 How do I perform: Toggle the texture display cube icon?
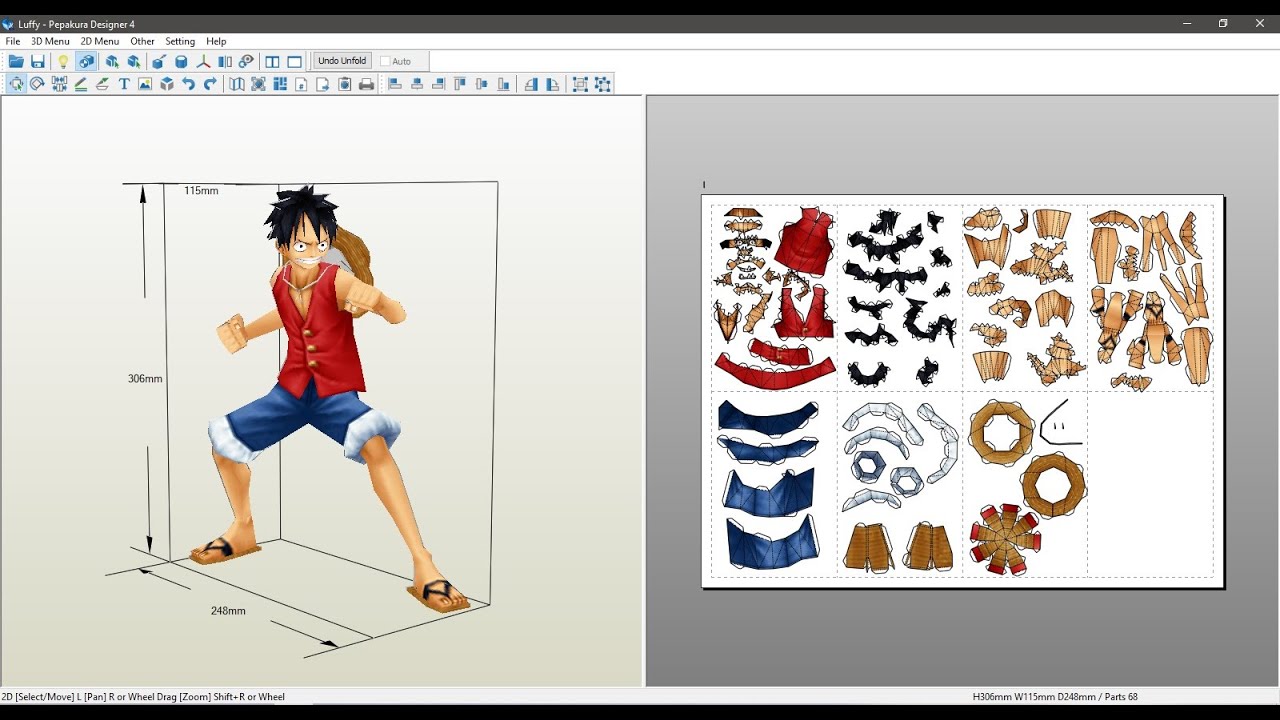[87, 61]
